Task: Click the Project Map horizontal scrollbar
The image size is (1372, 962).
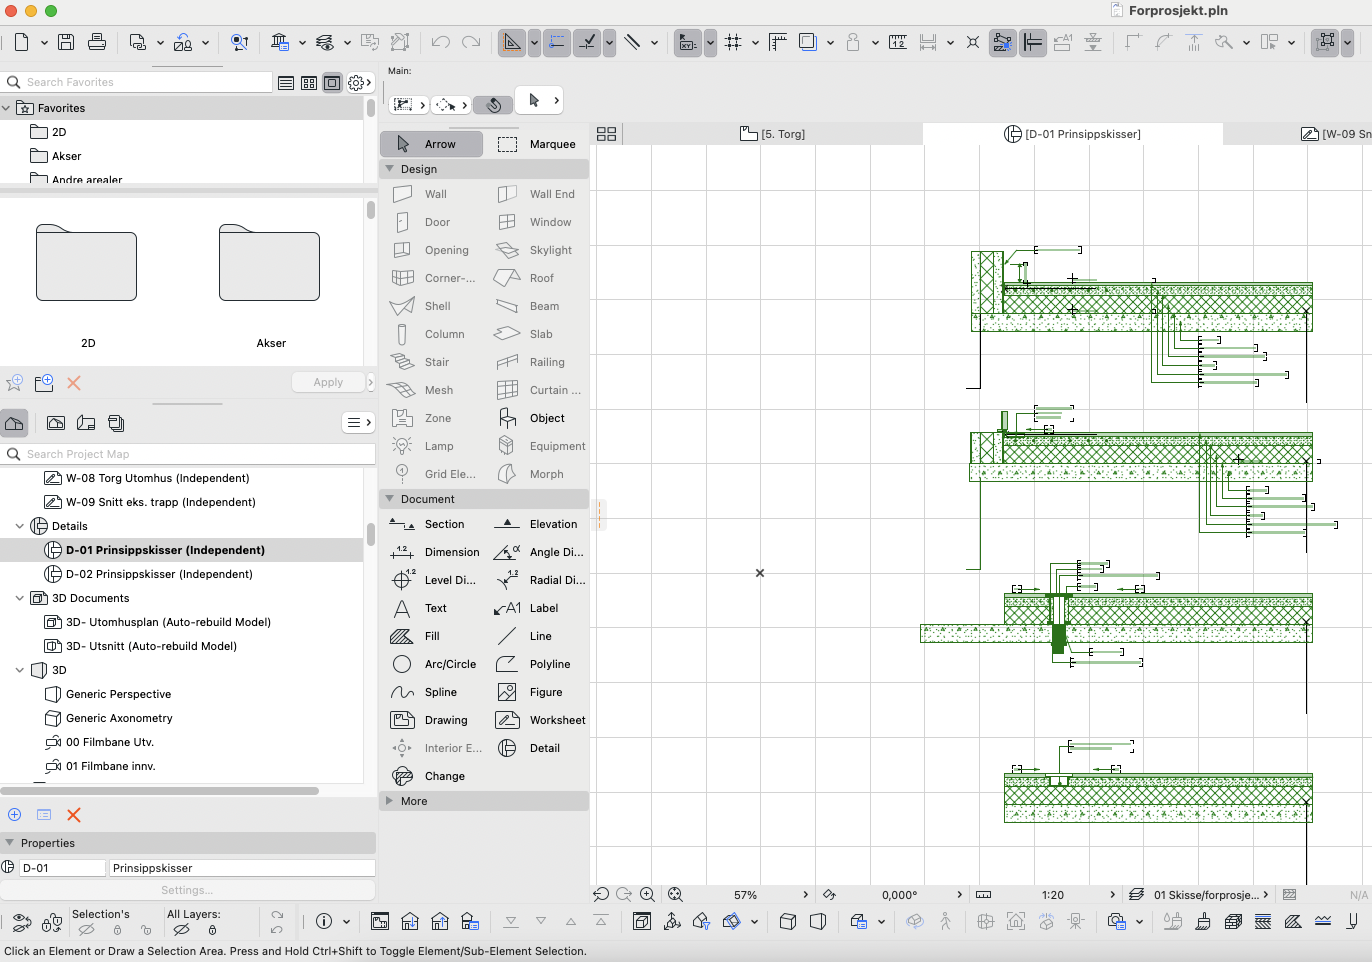Action: coord(160,791)
